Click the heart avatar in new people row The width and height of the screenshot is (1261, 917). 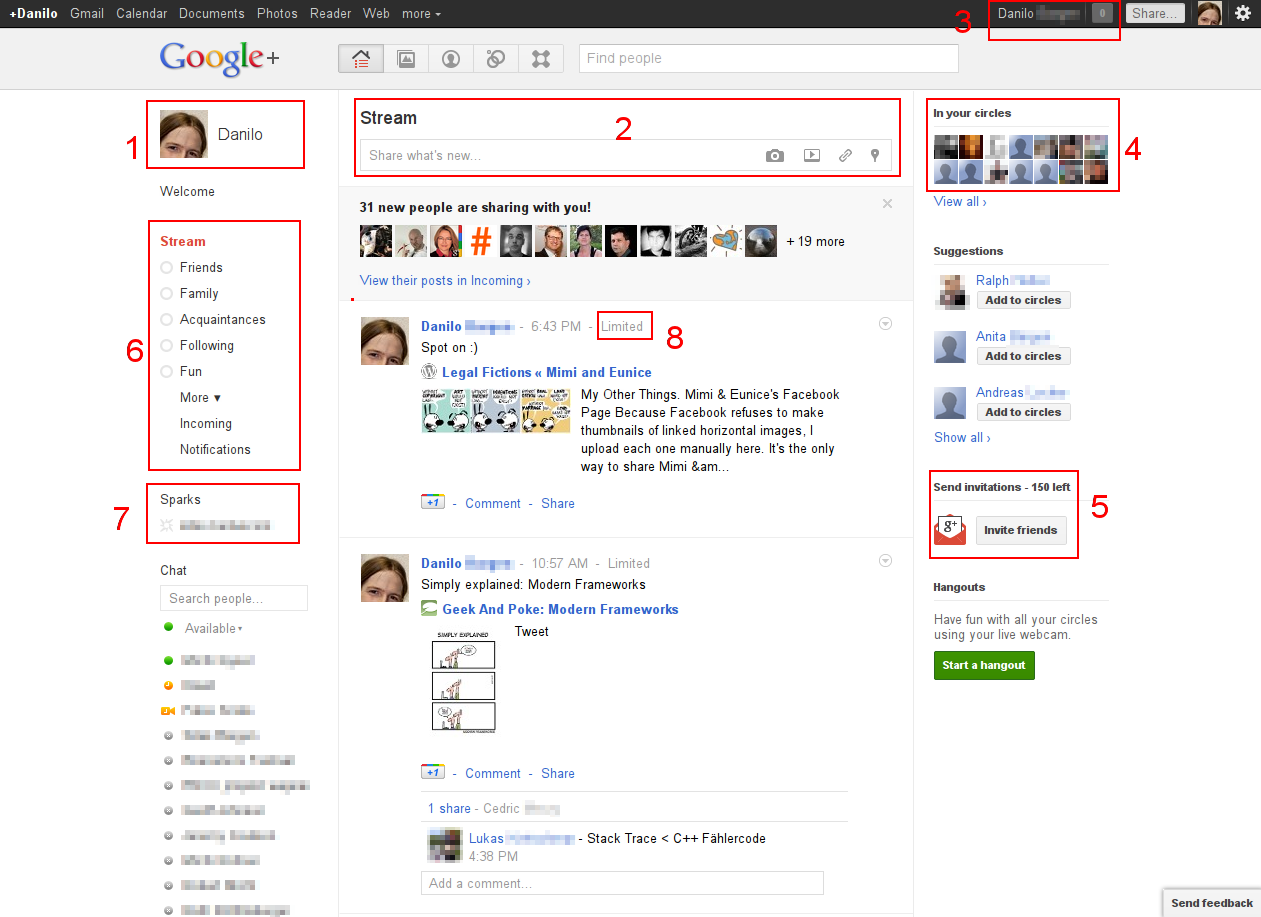tap(726, 241)
